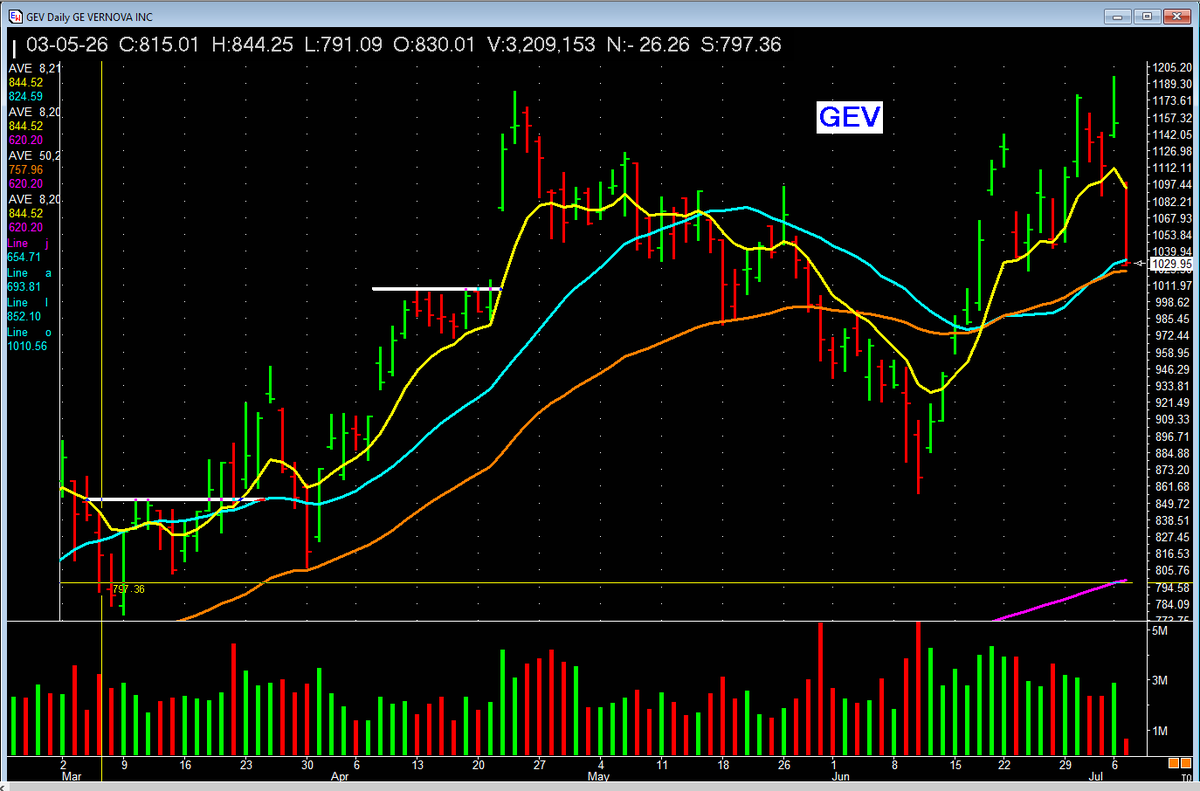This screenshot has width=1200, height=791.
Task: Click the 03-05-26 date in the header
Action: 68,44
